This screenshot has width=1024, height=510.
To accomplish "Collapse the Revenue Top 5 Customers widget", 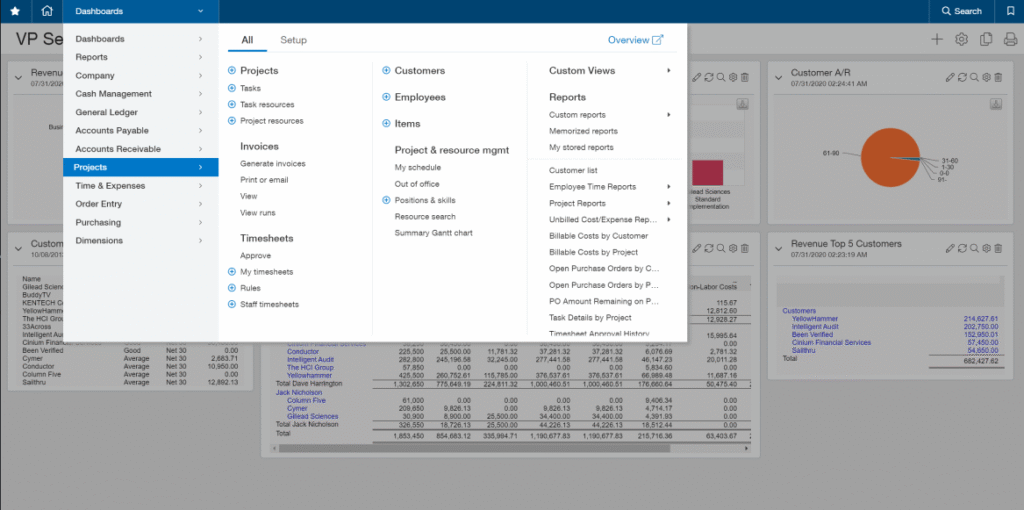I will click(778, 248).
